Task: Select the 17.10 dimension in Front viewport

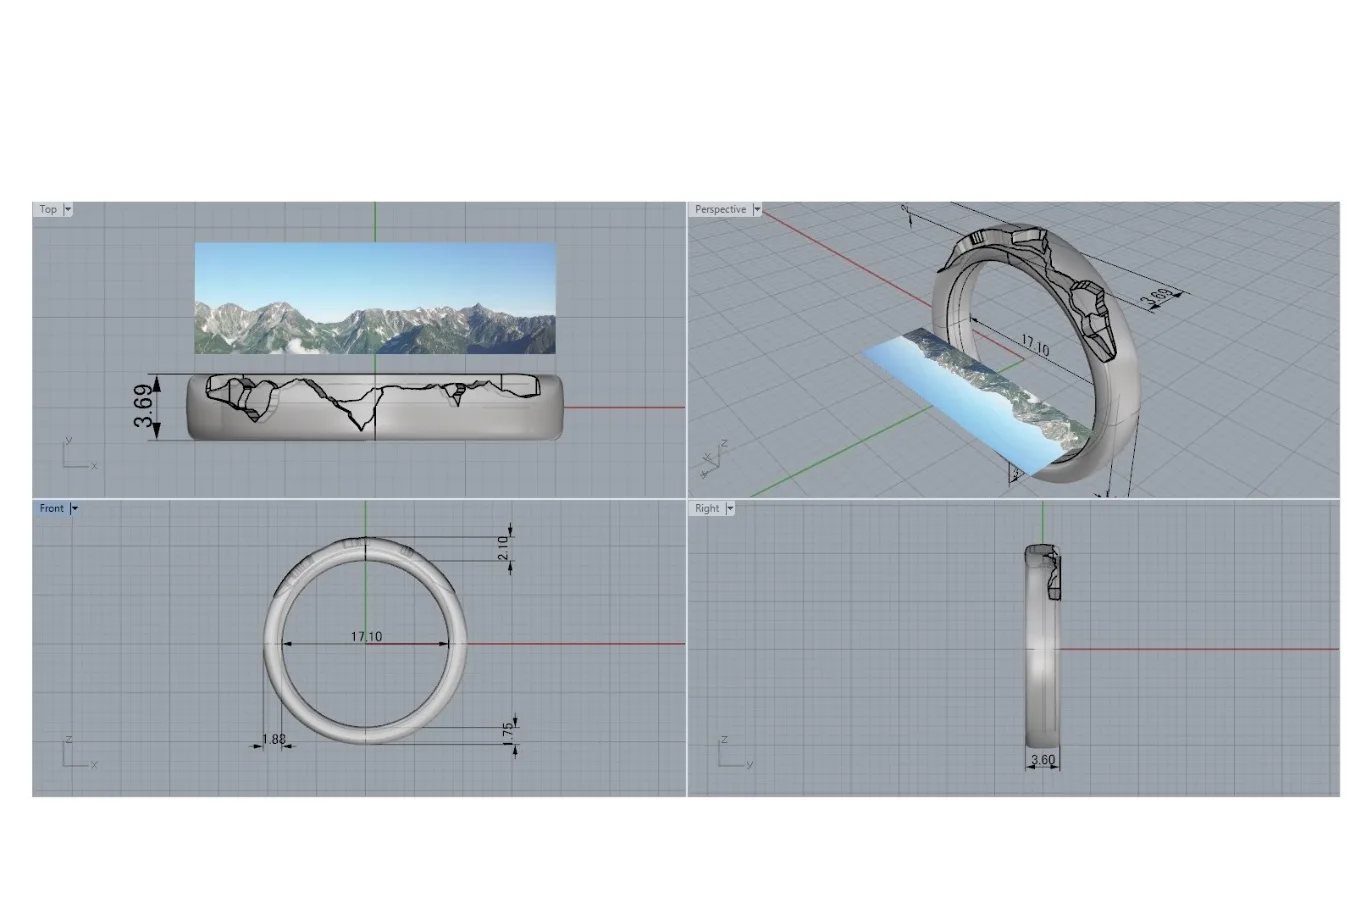Action: coord(366,637)
